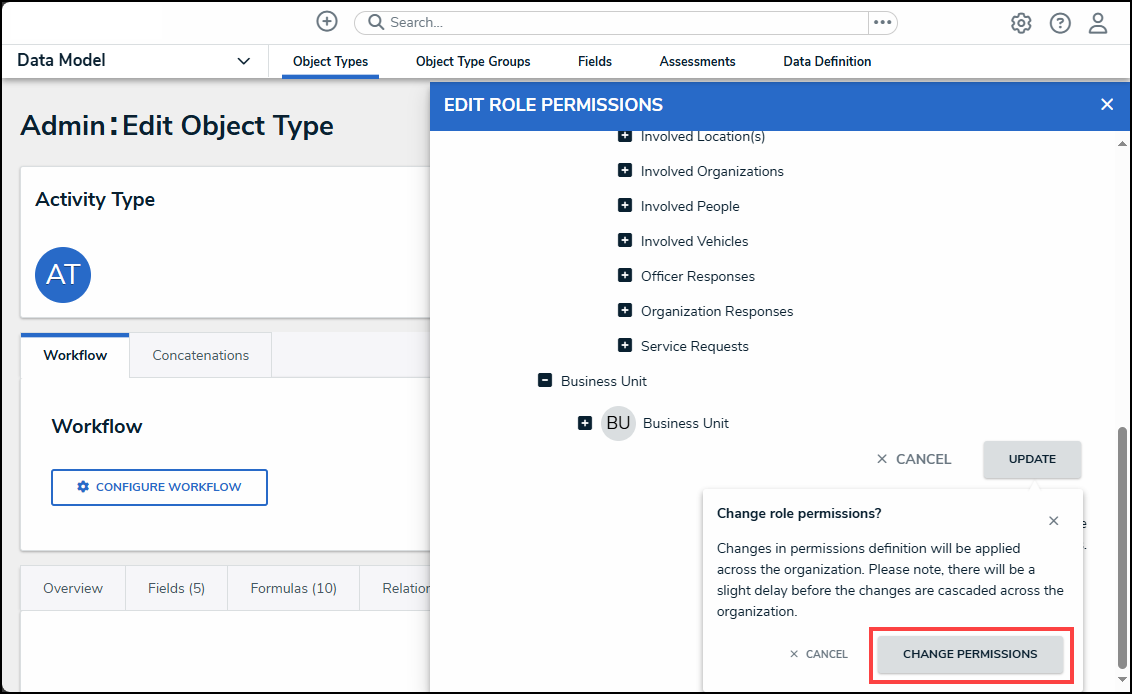Collapse the Business Unit group

pyautogui.click(x=545, y=381)
